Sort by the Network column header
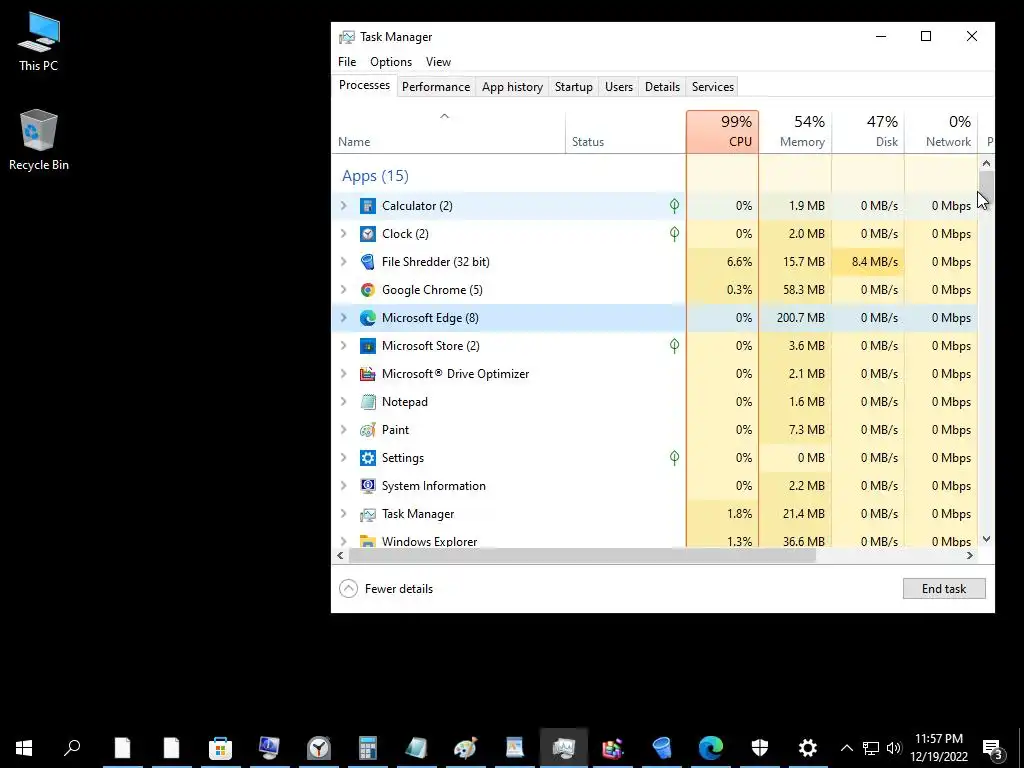 pyautogui.click(x=941, y=132)
